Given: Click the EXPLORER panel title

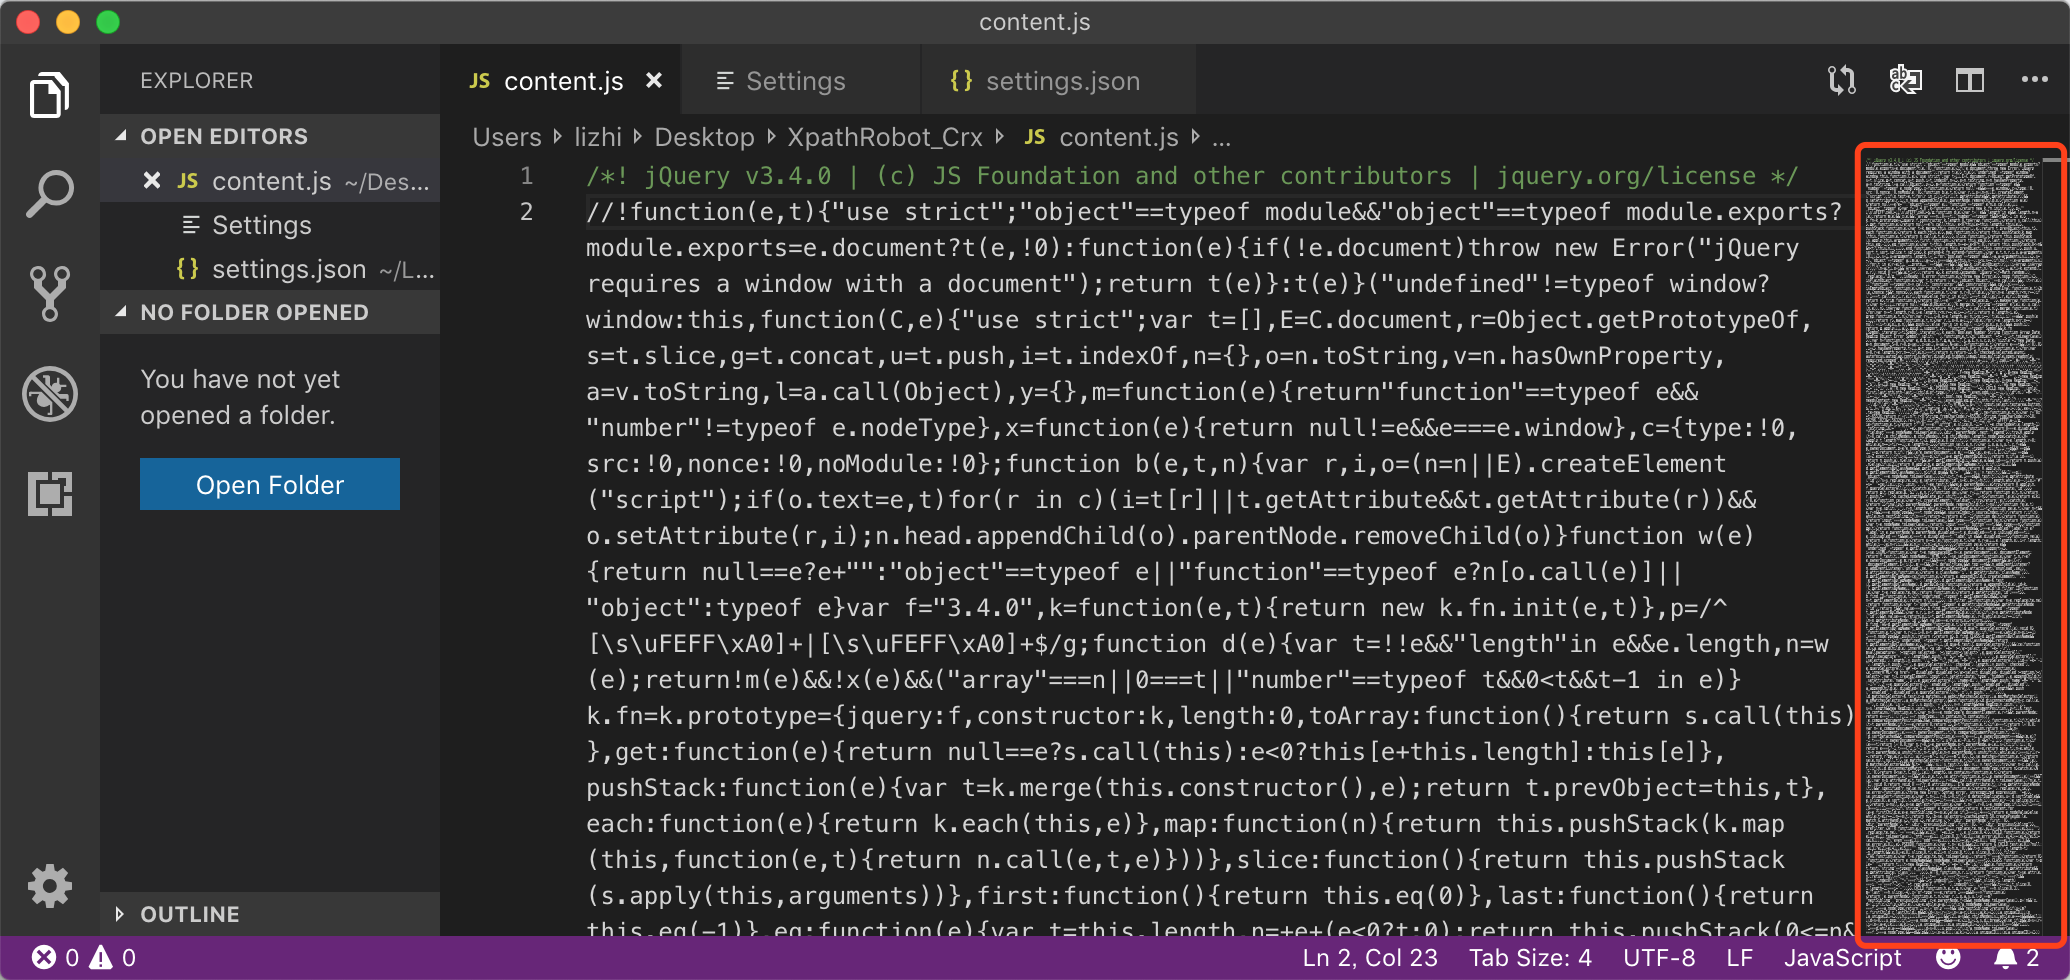Looking at the screenshot, I should 197,80.
